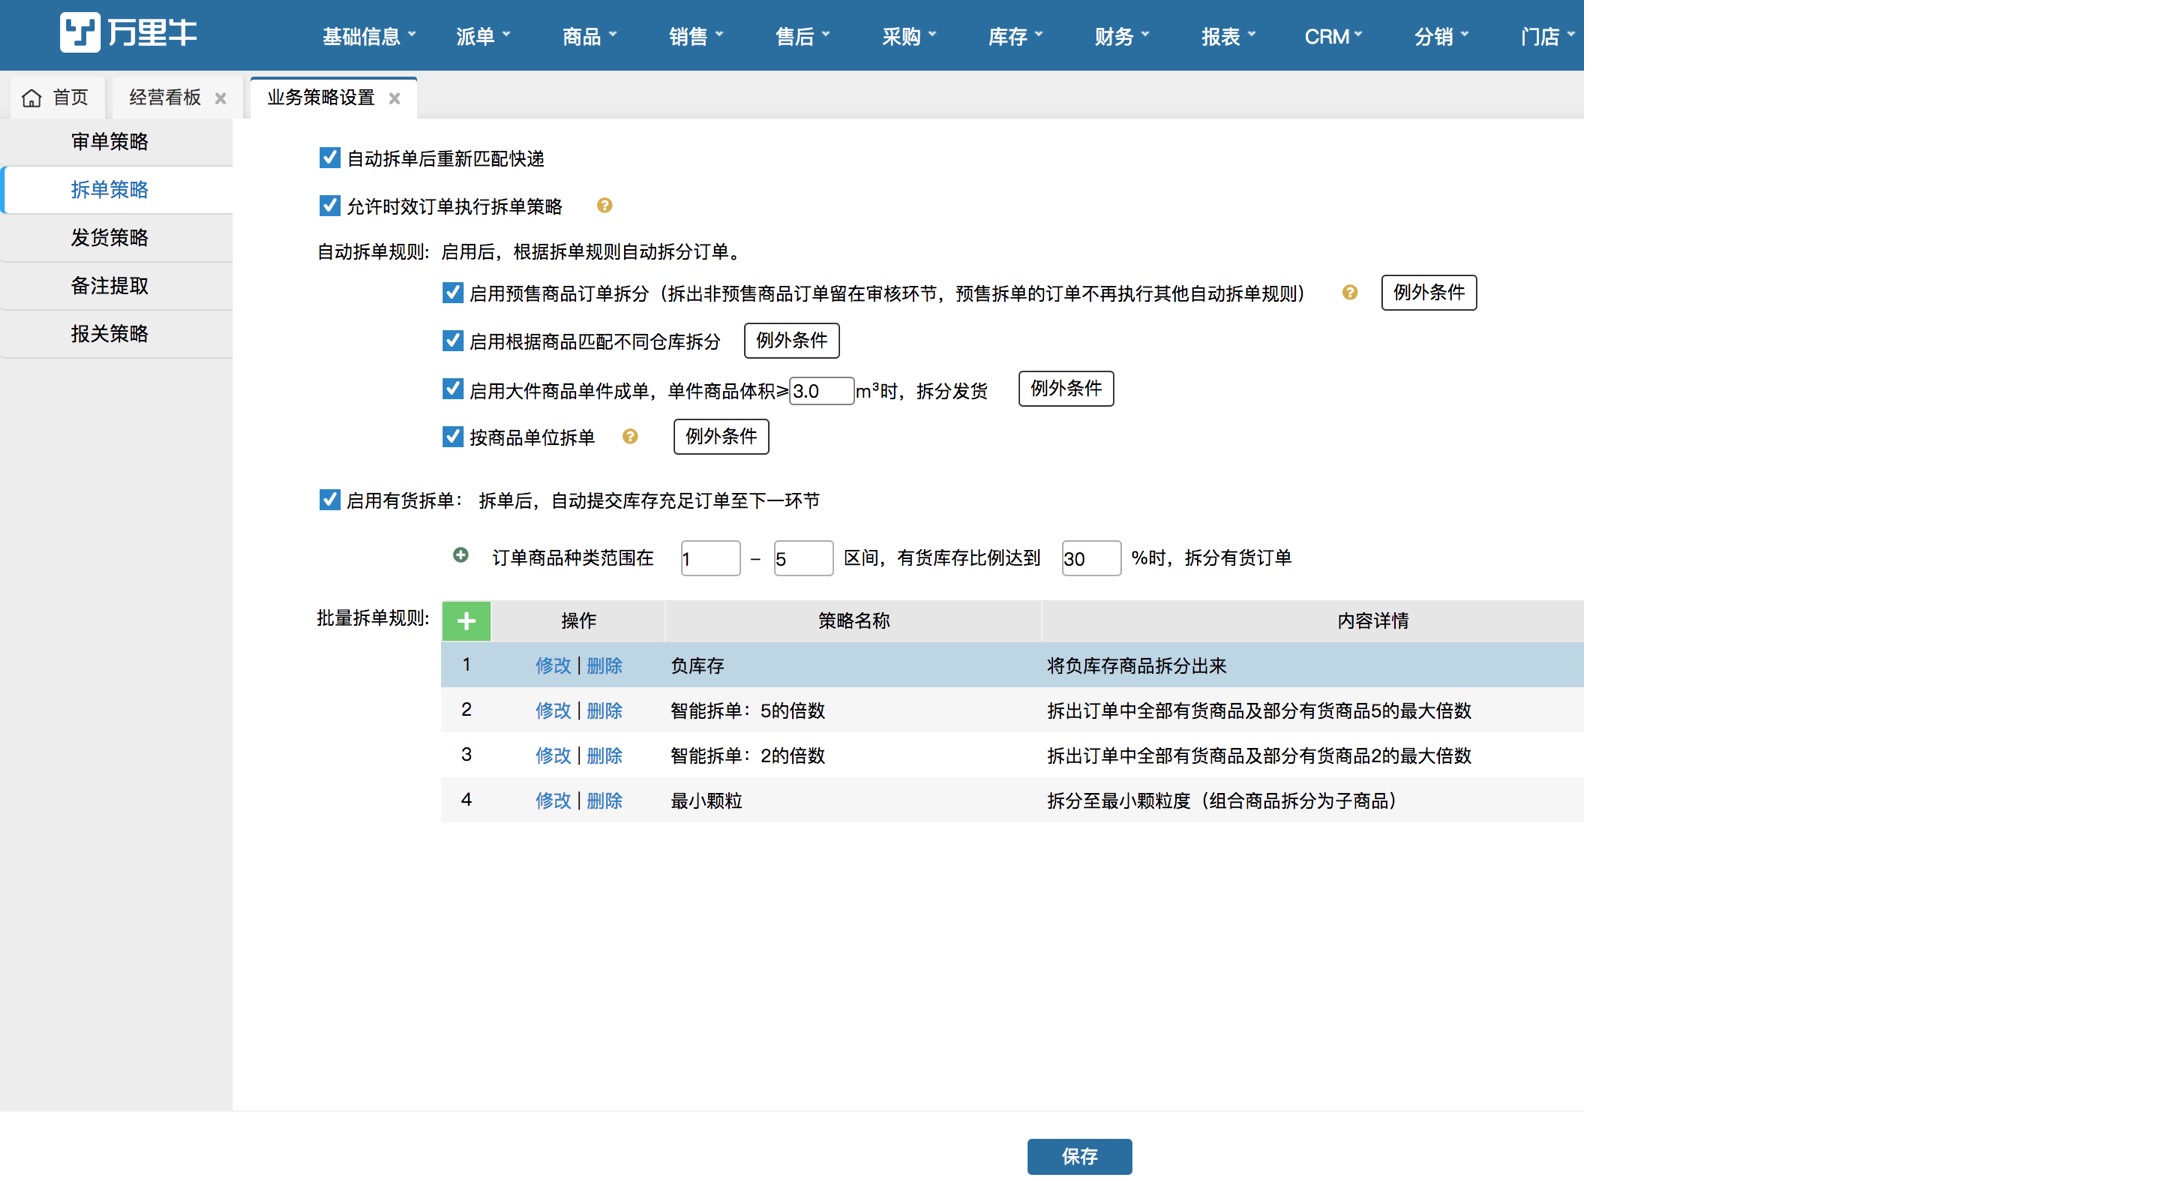Image resolution: width=2160 pixels, height=1181 pixels.
Task: Click help icon beside 允许时效订单执行拆单策略
Action: pos(604,206)
